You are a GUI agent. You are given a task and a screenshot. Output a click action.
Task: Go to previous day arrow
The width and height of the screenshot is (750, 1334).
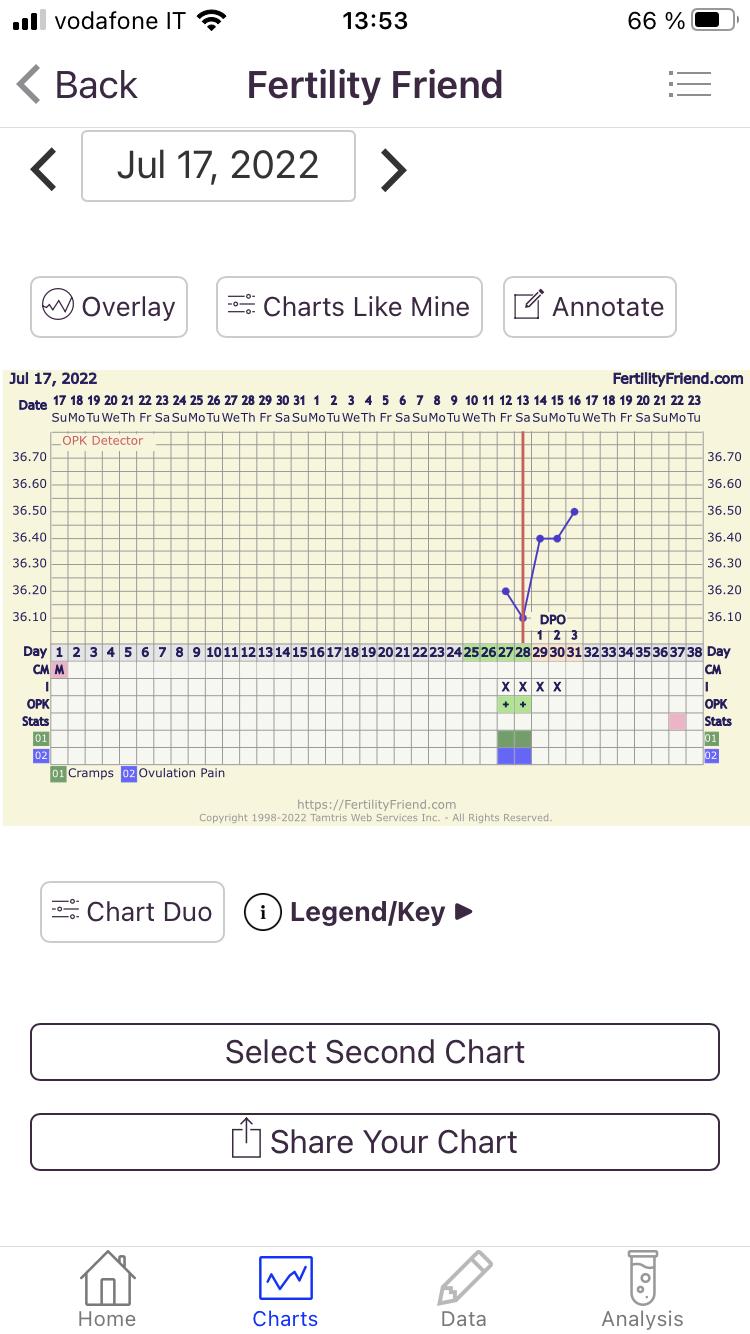pos(44,169)
